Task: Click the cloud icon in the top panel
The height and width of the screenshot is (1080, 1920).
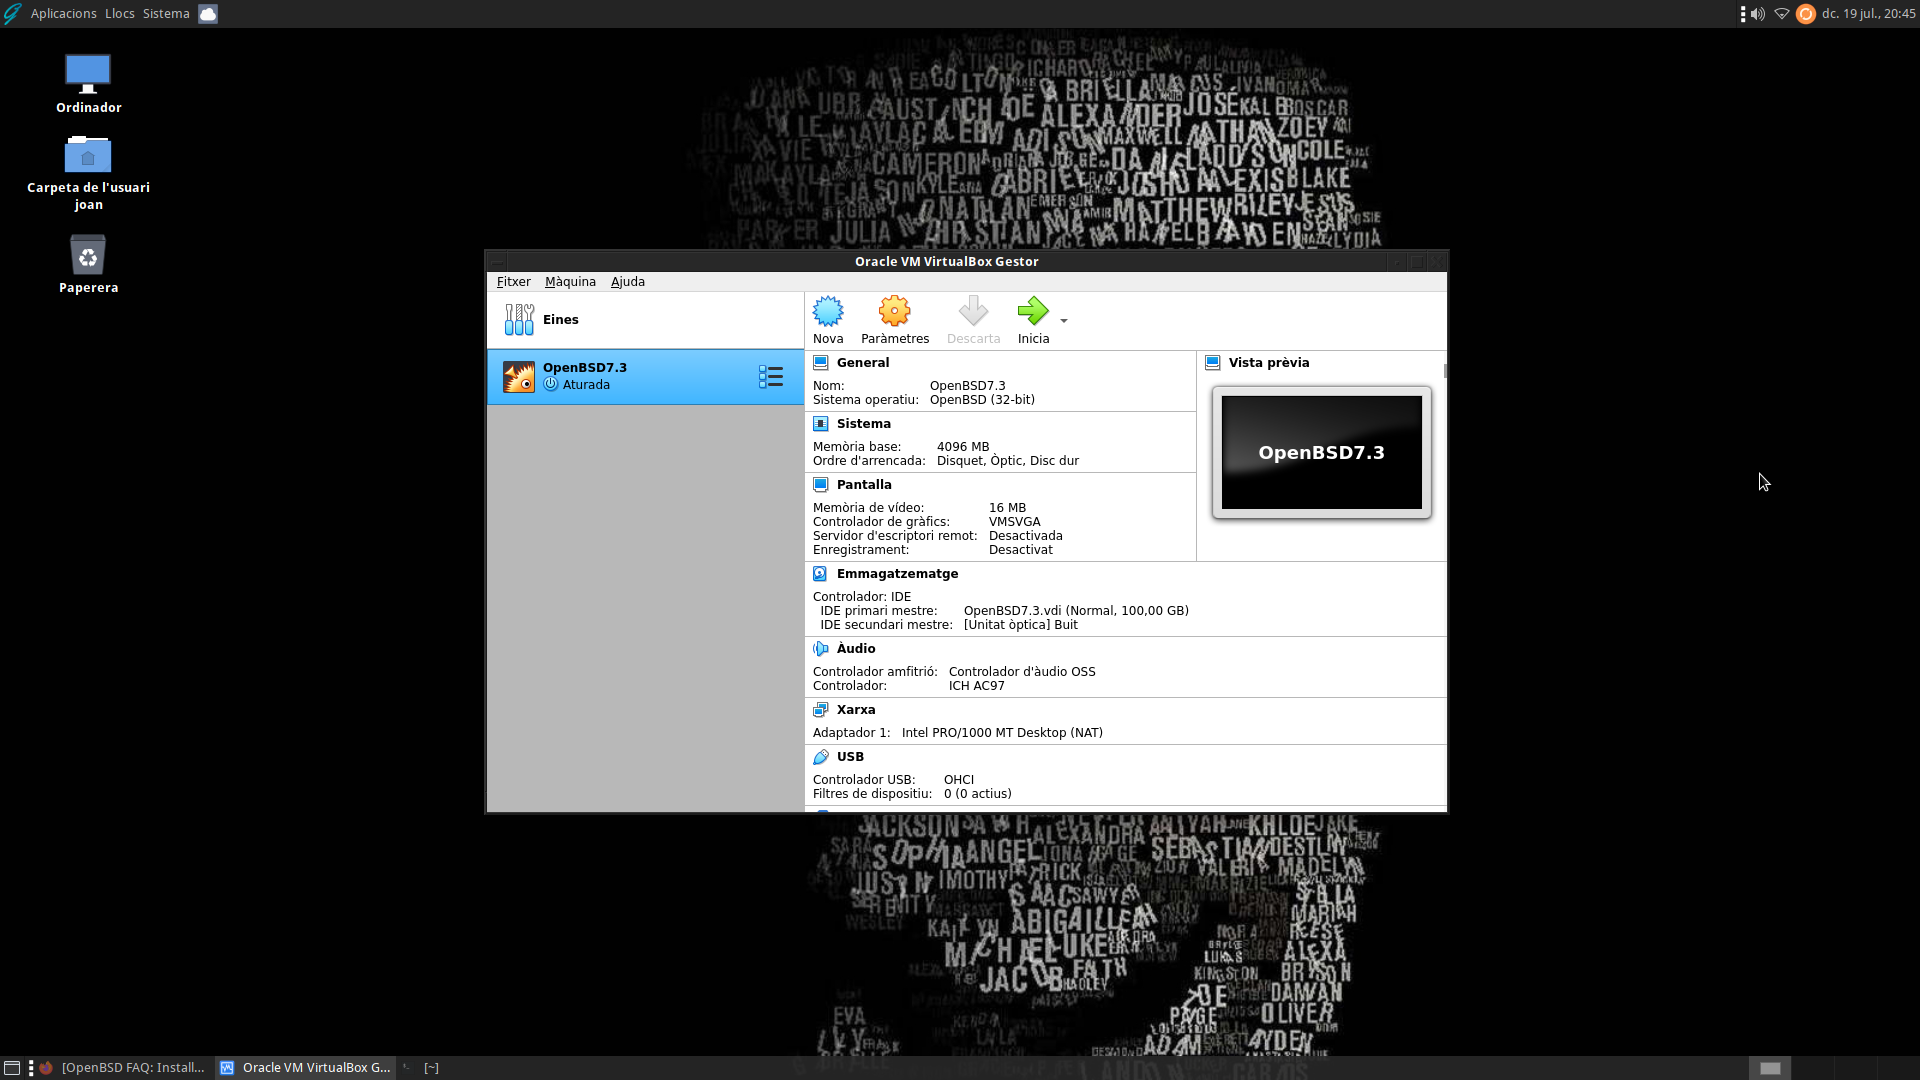Action: point(208,14)
